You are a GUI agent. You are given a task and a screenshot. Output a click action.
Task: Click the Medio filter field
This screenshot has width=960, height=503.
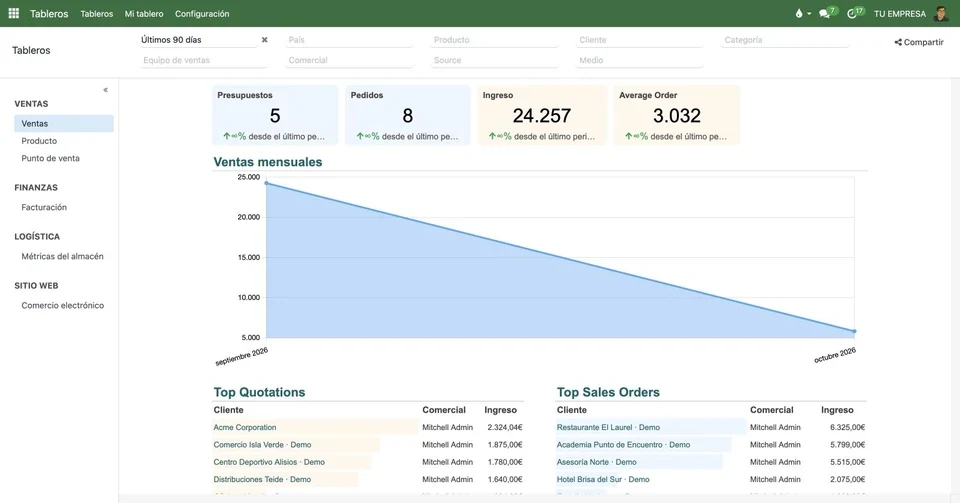pyautogui.click(x=640, y=60)
